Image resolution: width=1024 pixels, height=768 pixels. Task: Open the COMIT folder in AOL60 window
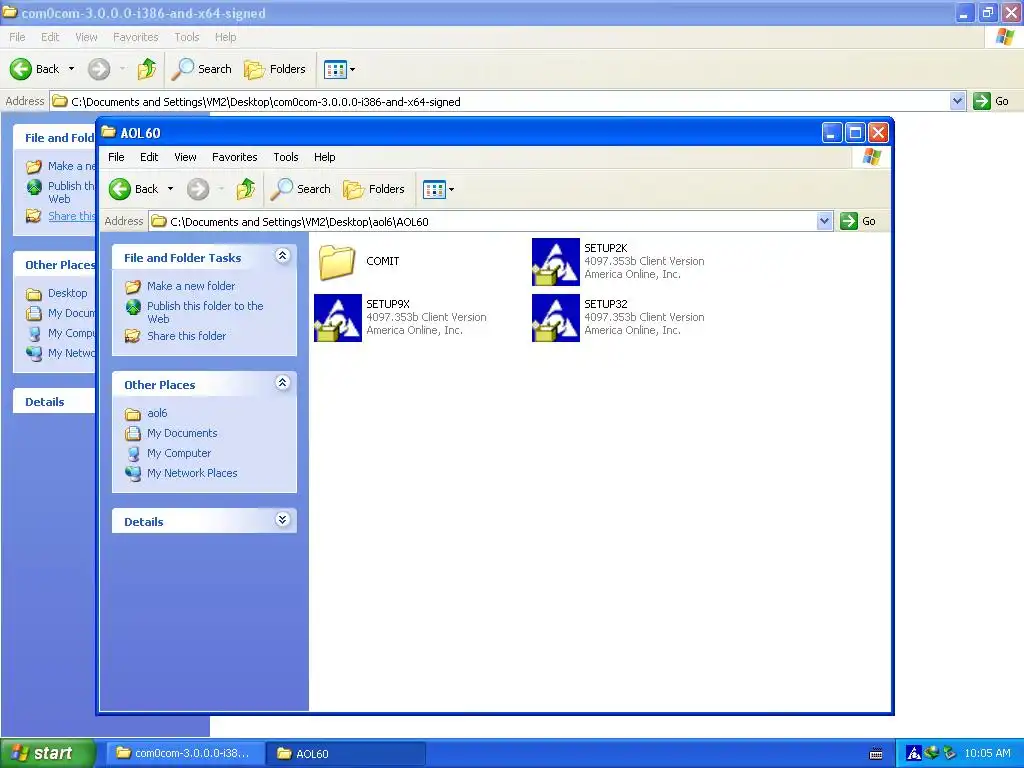(x=338, y=262)
